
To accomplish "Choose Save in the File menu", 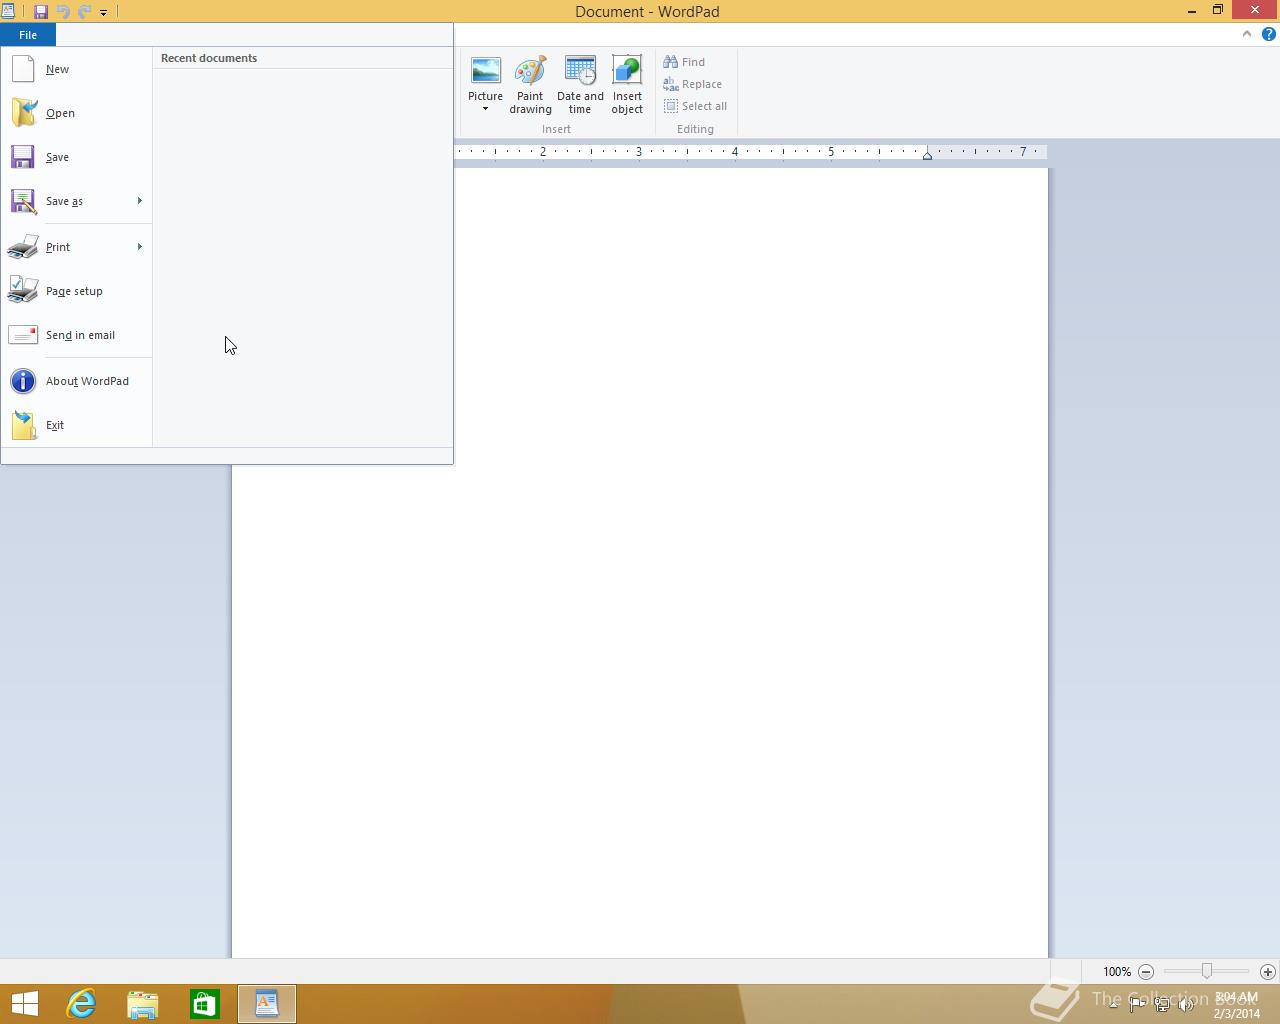I will [x=77, y=157].
